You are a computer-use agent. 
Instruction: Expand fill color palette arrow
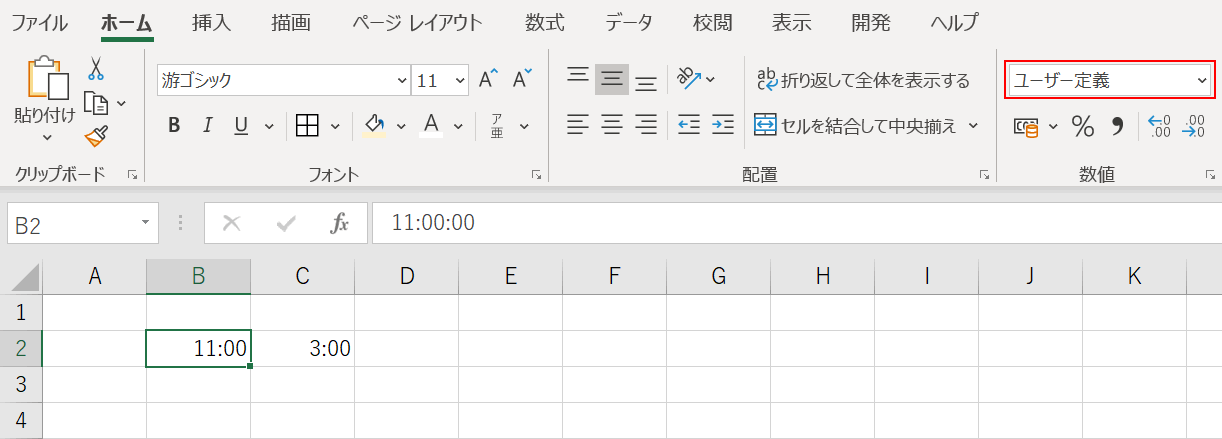click(401, 126)
